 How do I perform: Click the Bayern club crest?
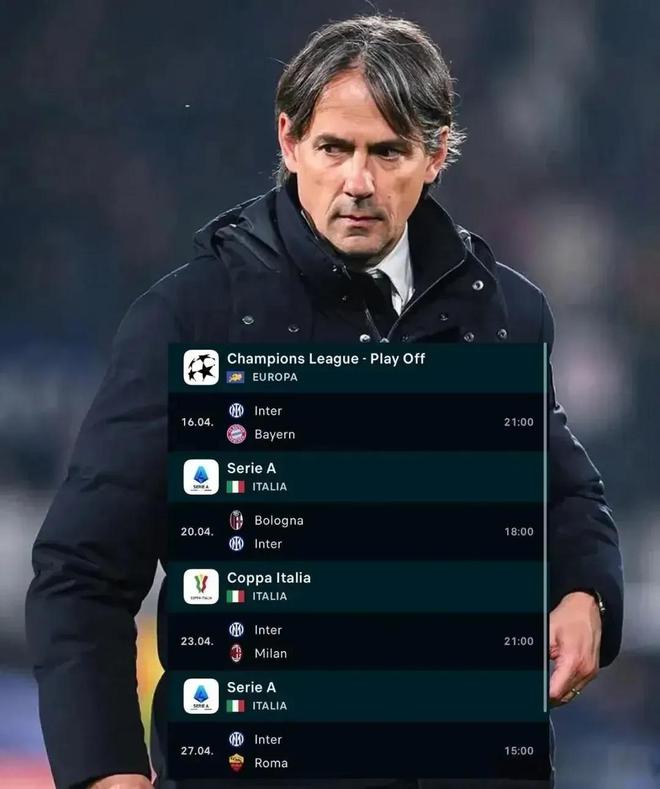[x=236, y=434]
